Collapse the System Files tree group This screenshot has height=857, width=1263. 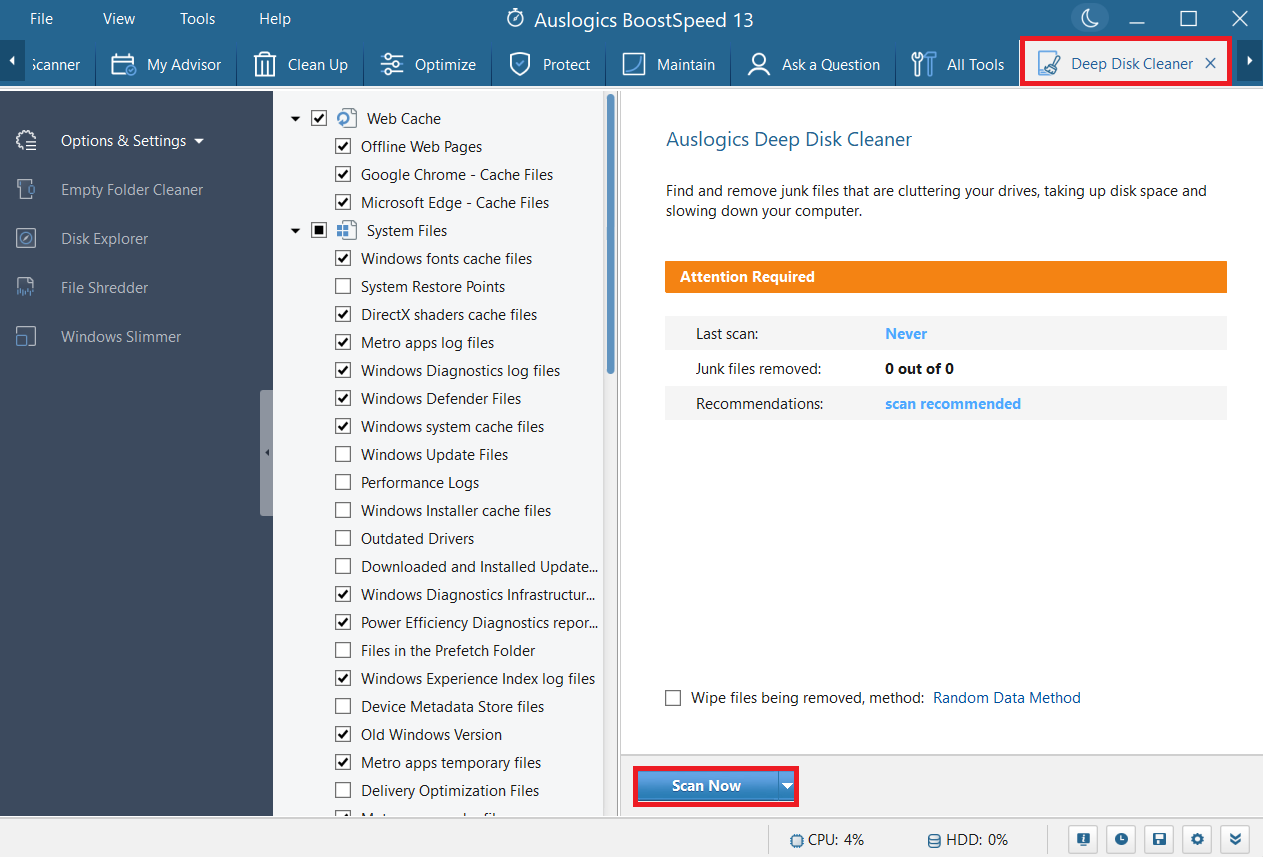295,231
